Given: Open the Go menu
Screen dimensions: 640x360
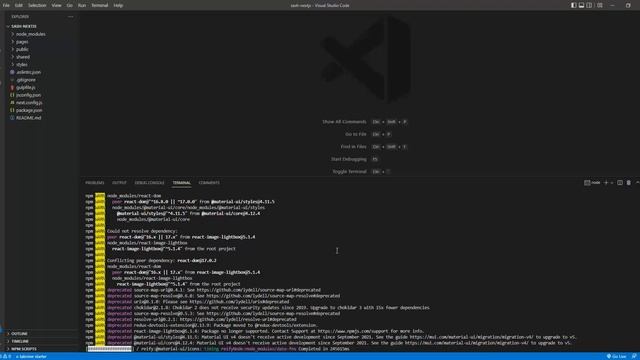Looking at the screenshot, I should (70, 5).
